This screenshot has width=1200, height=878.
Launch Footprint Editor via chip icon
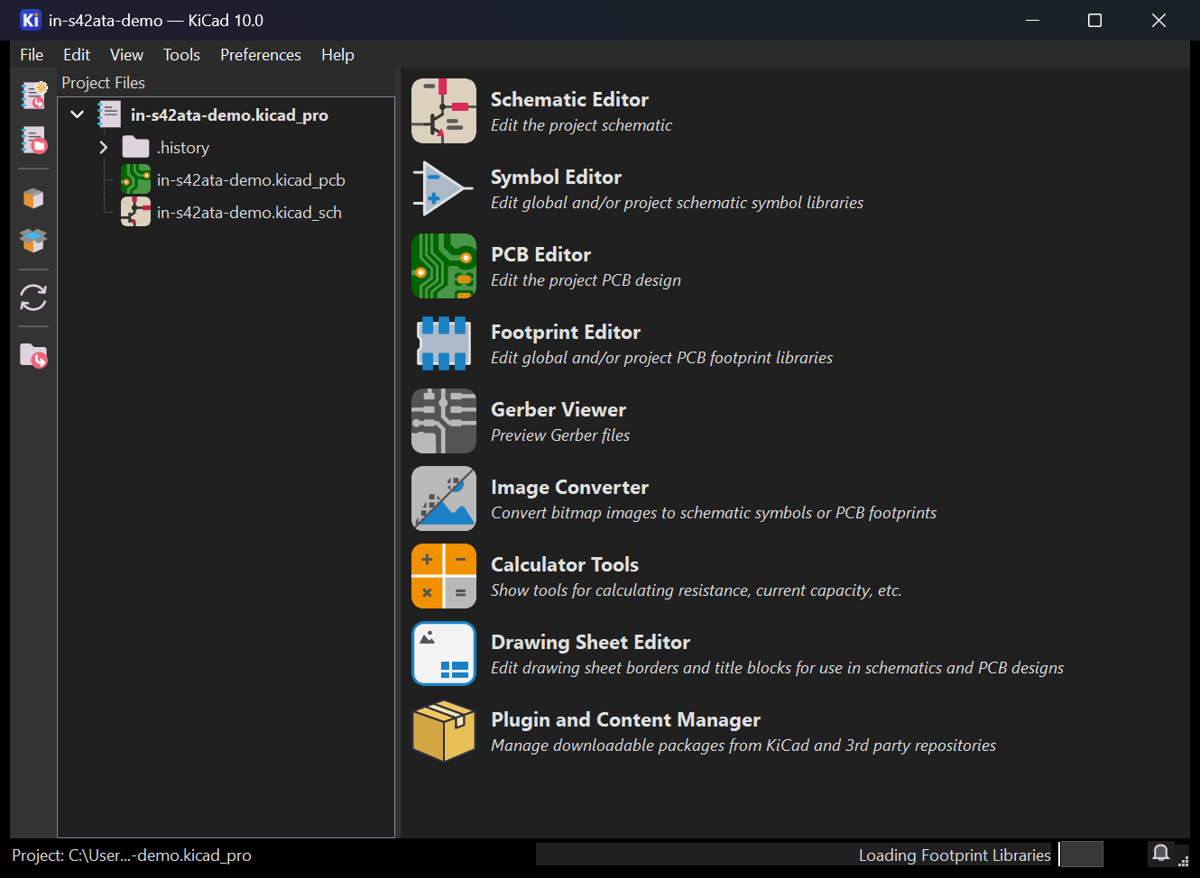click(x=444, y=344)
